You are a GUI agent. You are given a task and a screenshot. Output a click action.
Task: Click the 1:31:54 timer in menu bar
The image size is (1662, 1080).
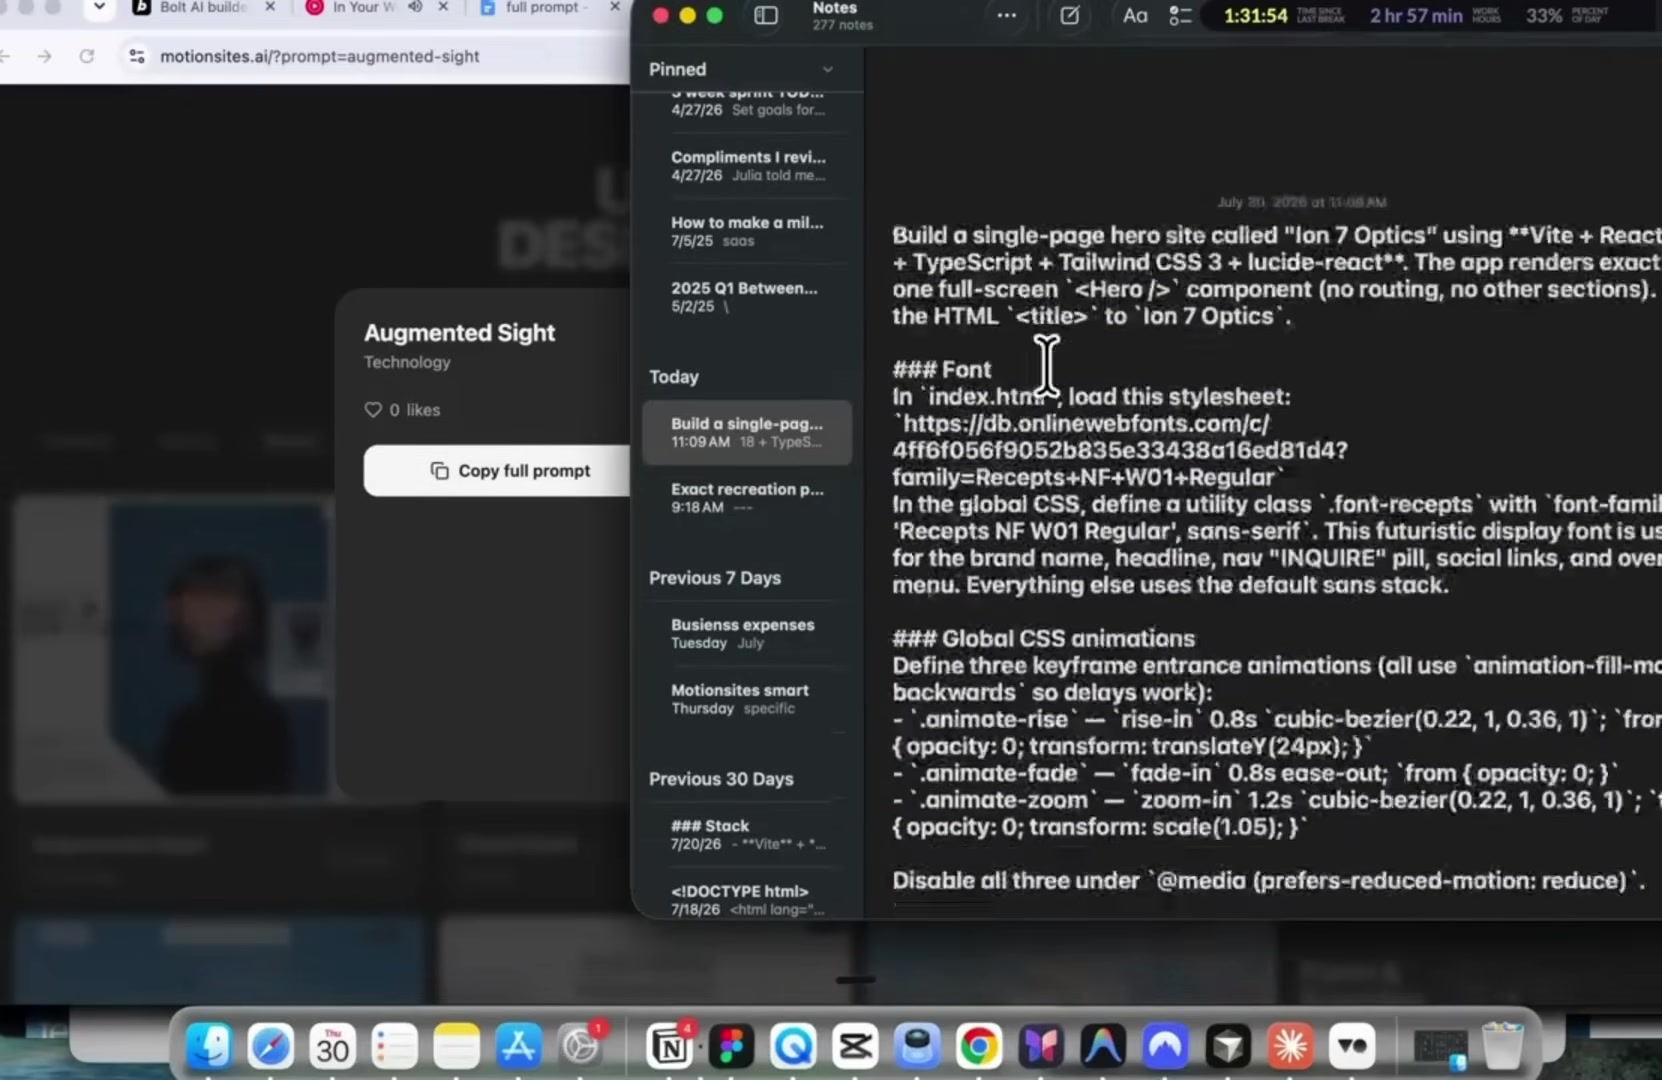click(x=1256, y=15)
